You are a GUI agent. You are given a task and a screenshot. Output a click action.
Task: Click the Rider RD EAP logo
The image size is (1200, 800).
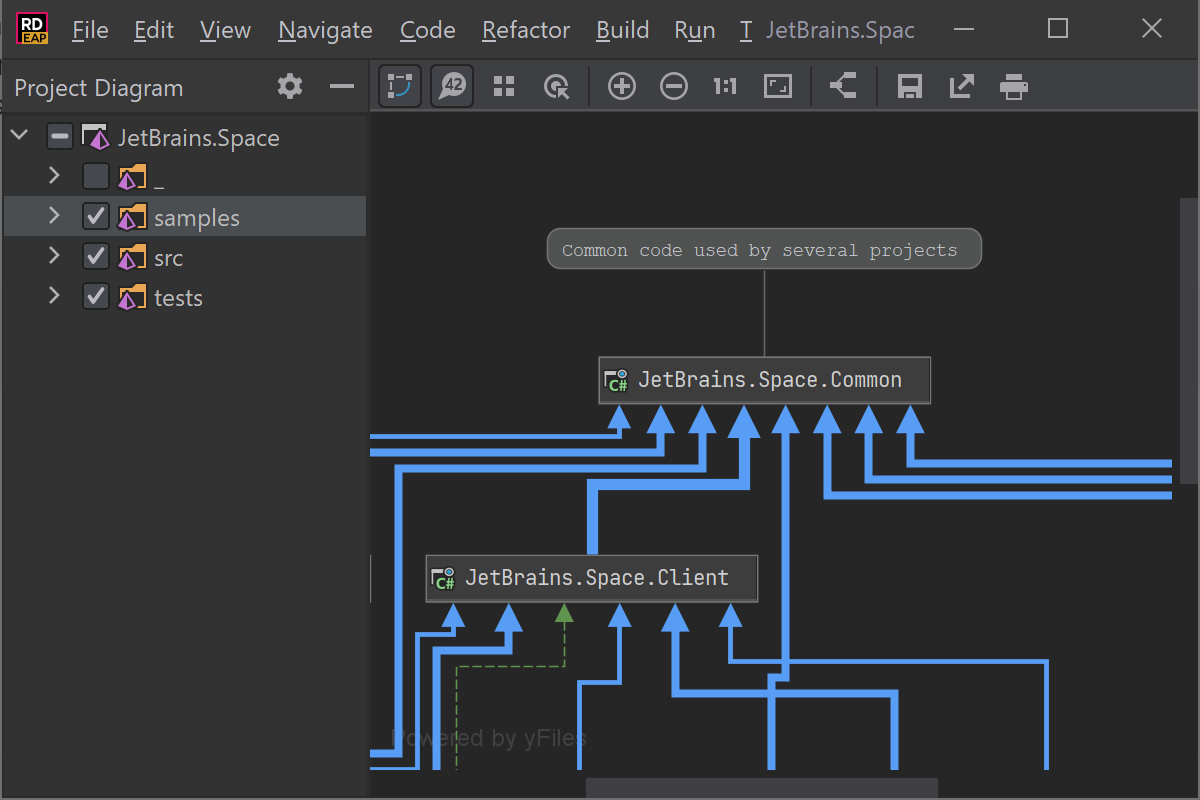[x=32, y=29]
